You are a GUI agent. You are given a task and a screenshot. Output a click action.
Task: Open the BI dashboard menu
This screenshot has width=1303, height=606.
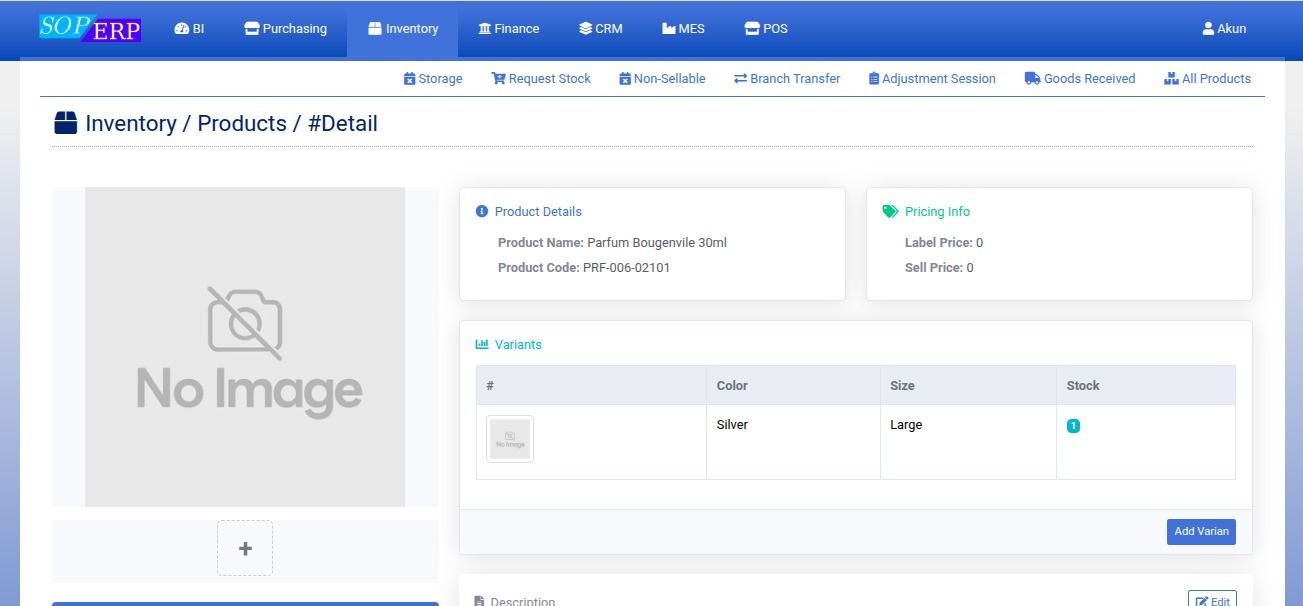click(x=189, y=29)
